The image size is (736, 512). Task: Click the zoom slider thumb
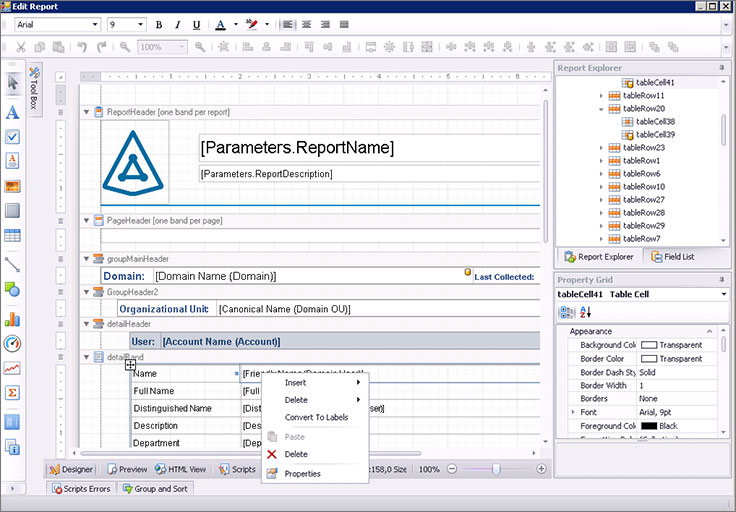click(x=496, y=469)
